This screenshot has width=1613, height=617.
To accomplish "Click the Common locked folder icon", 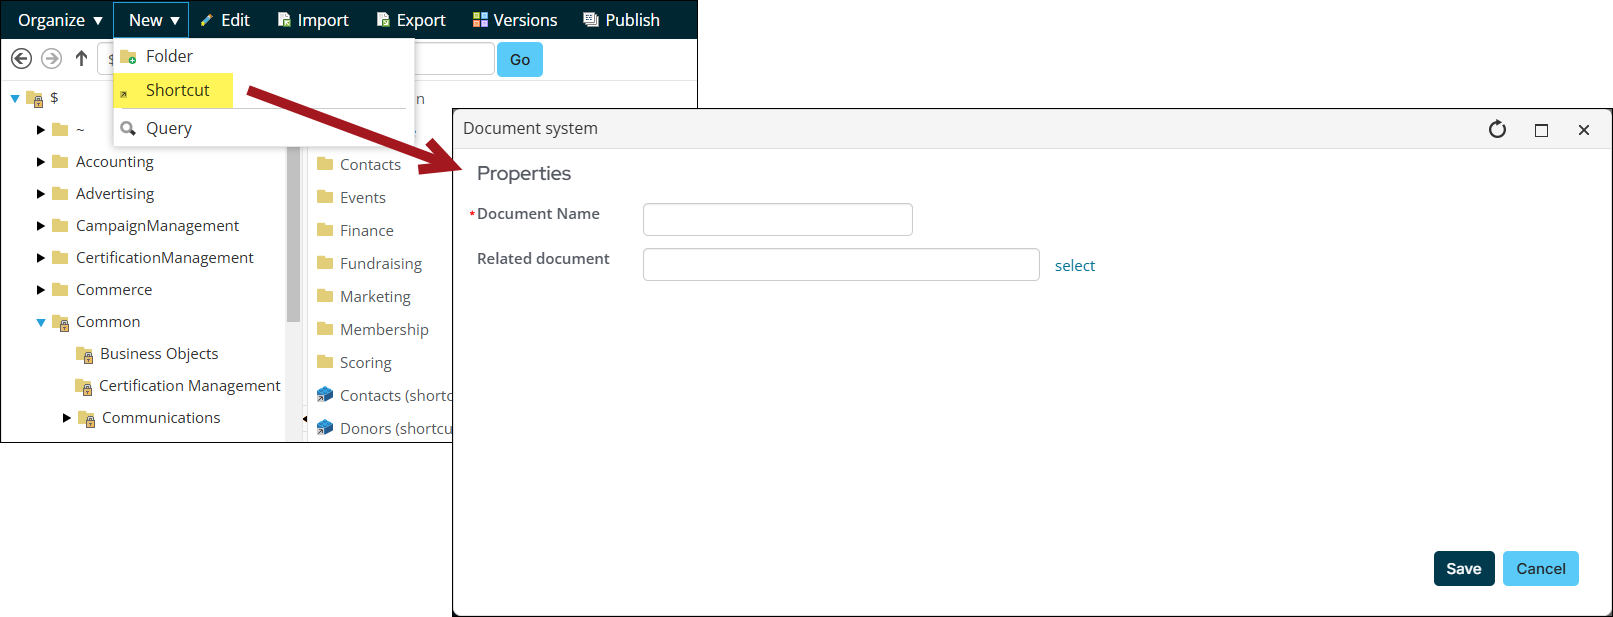I will (61, 323).
